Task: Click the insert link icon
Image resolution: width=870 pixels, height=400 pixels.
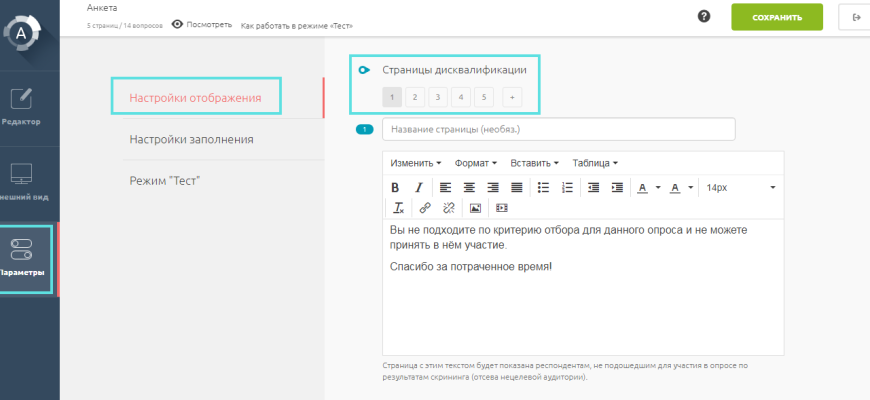Action: [425, 208]
